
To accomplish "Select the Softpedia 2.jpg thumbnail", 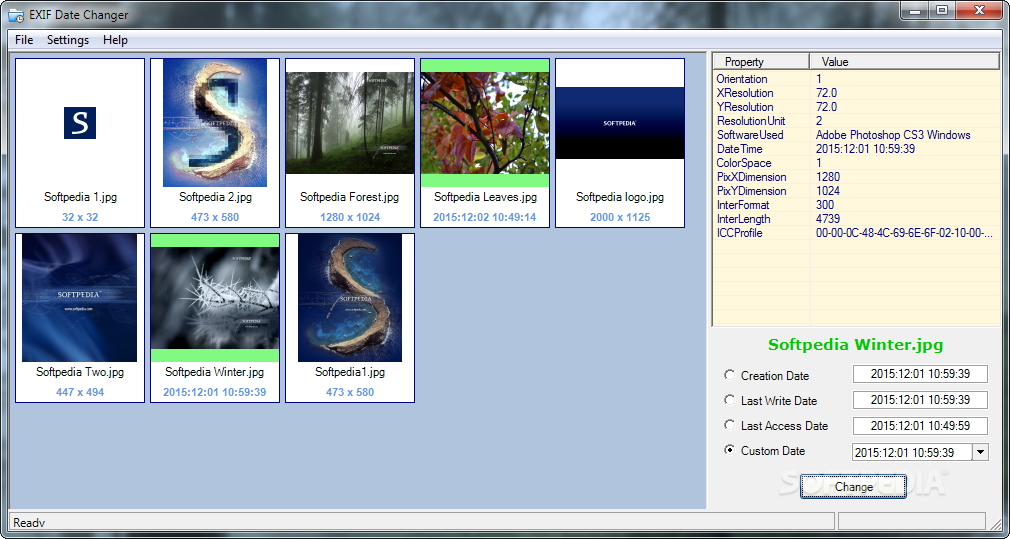I will 215,143.
